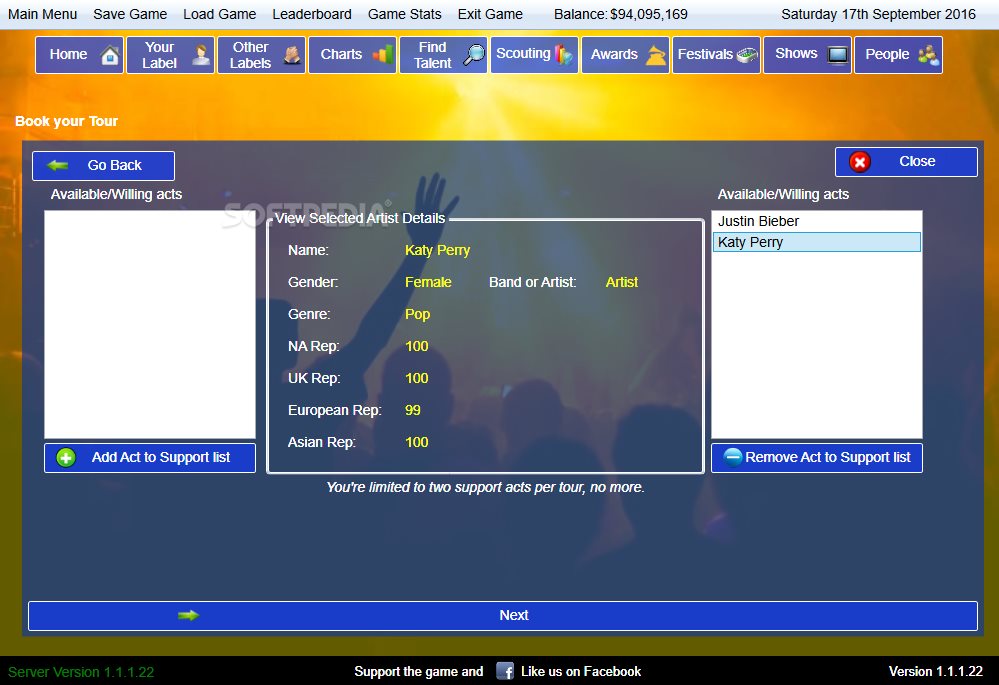Click the NA Rep value 100

(417, 346)
